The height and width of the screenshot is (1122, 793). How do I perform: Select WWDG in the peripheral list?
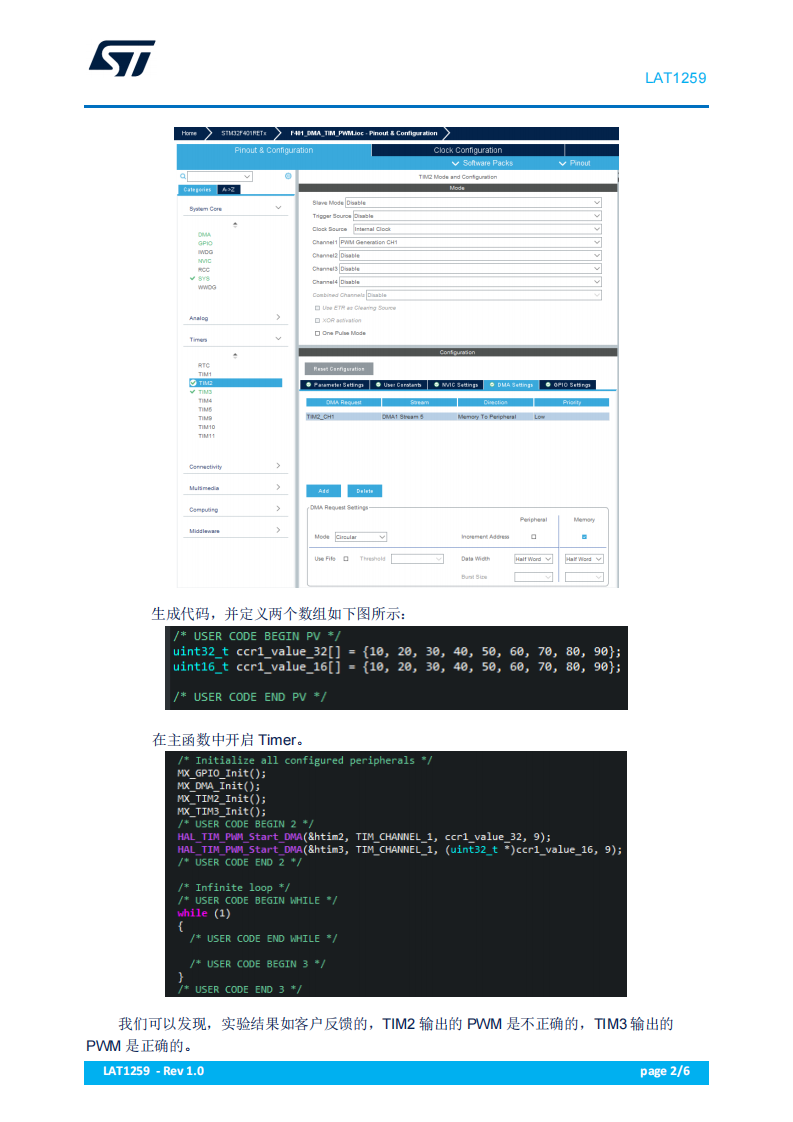point(207,287)
